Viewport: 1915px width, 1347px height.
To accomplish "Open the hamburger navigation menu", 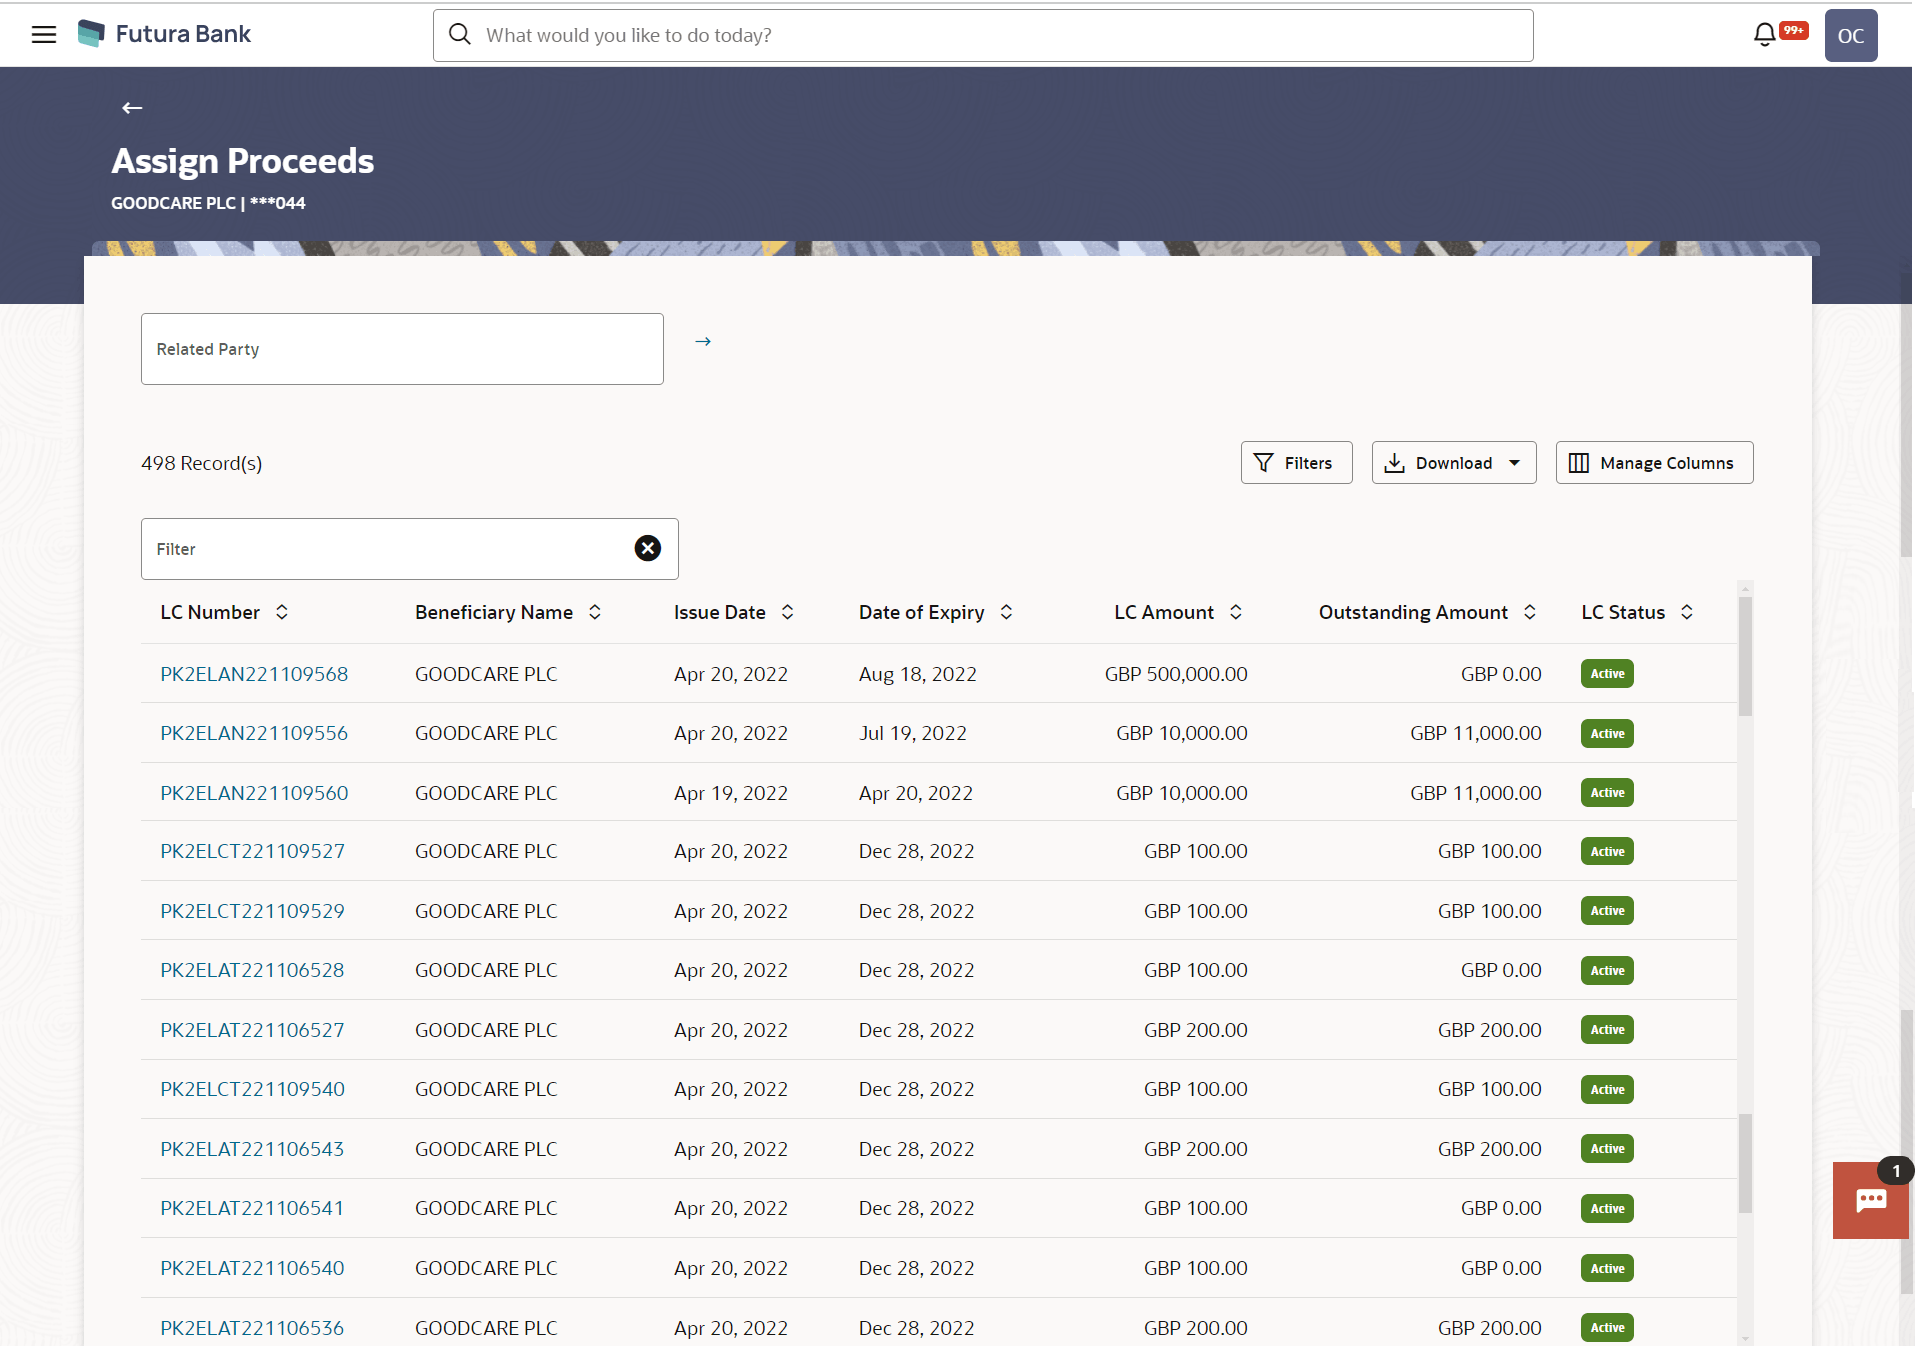I will [x=44, y=35].
